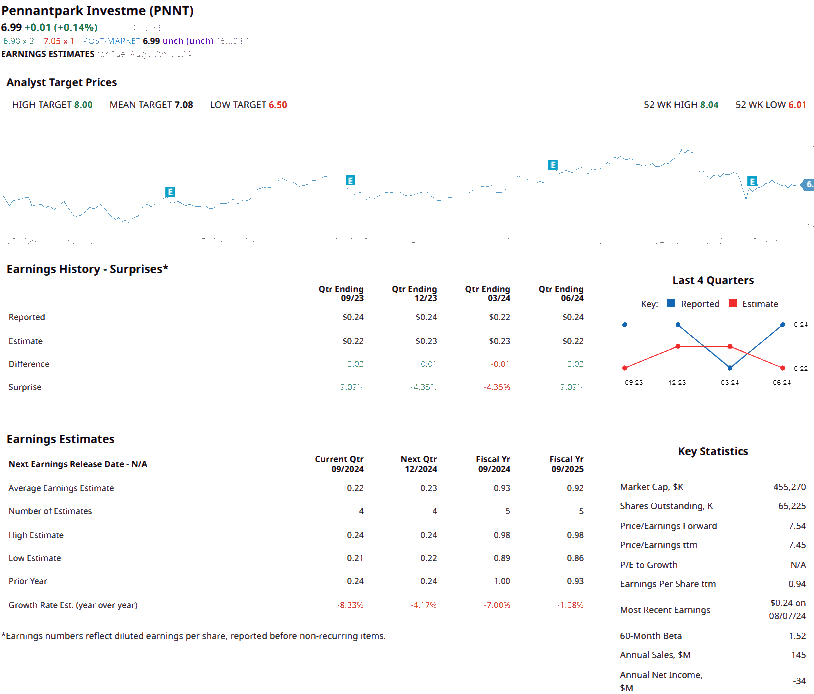
Task: Click the Most Recent Earnings label
Action: (665, 610)
